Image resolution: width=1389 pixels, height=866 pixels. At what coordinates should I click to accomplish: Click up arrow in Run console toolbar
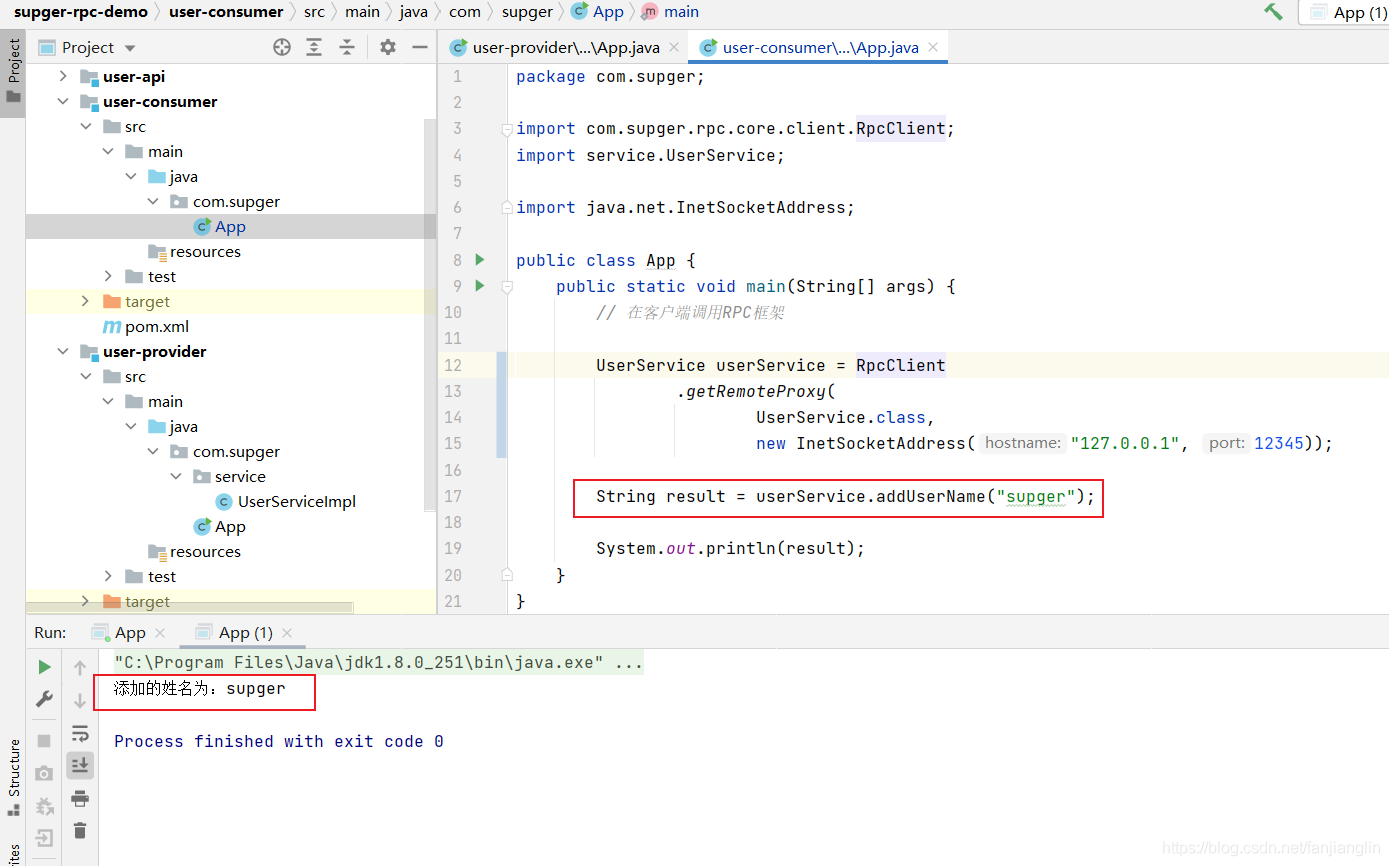(80, 668)
